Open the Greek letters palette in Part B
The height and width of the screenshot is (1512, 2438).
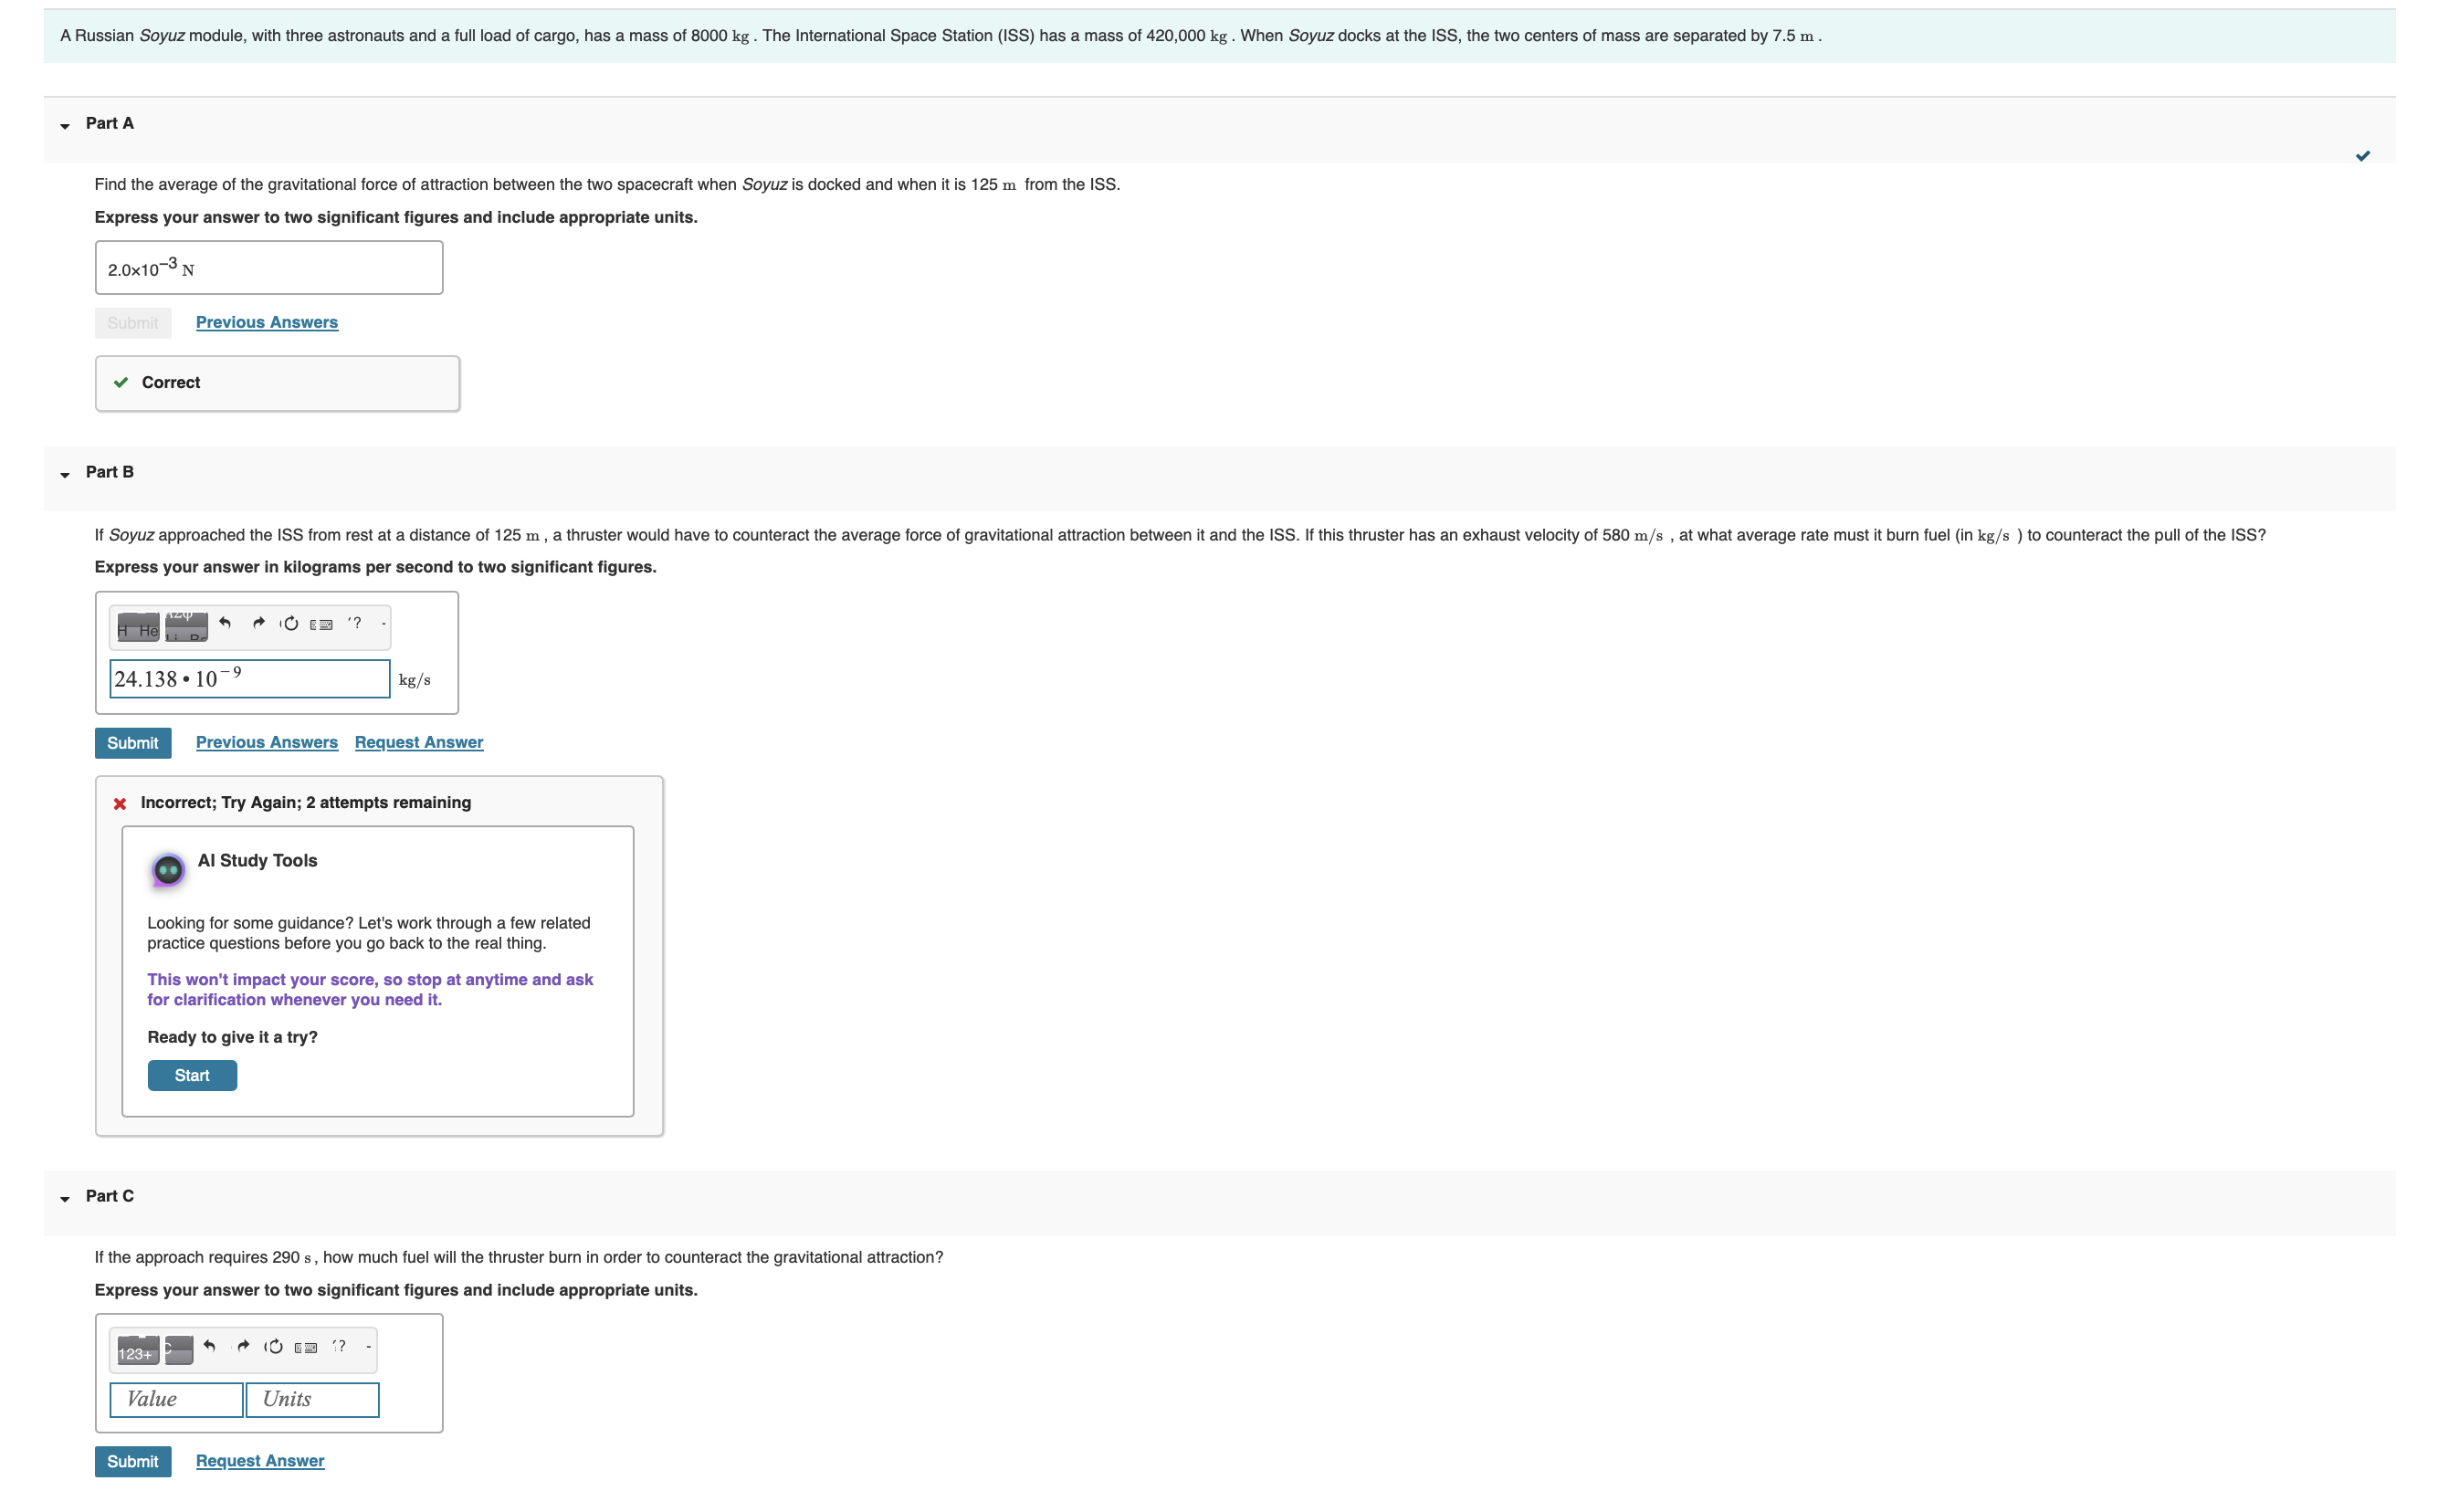(186, 626)
